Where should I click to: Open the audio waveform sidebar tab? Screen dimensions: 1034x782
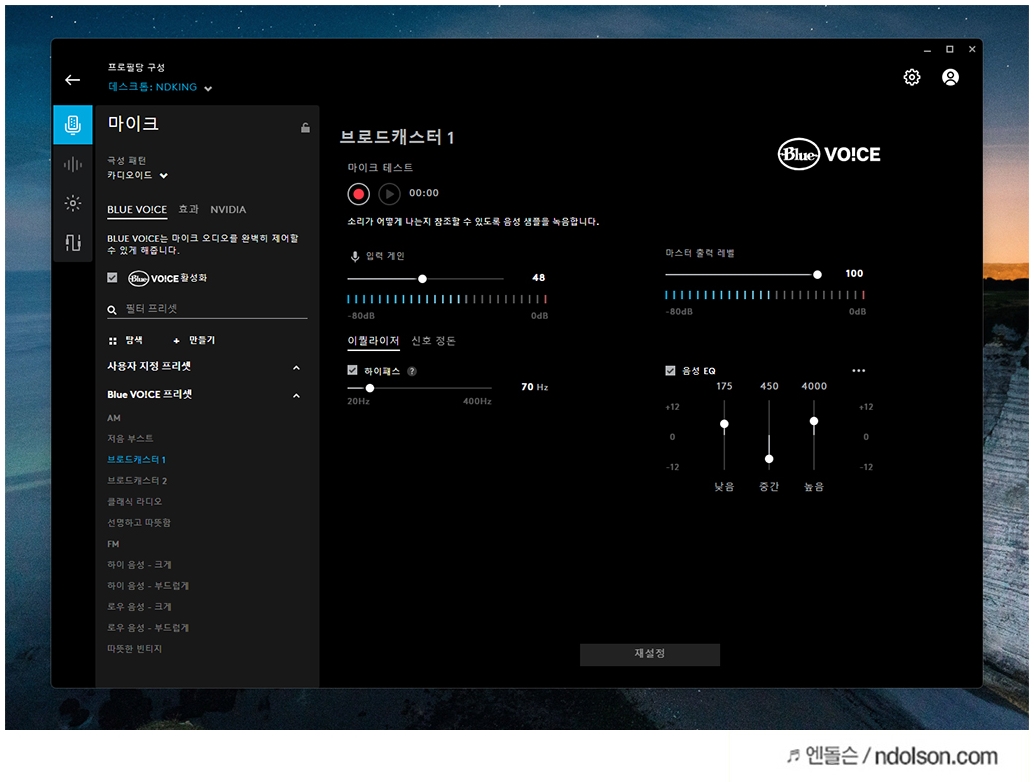pyautogui.click(x=73, y=164)
